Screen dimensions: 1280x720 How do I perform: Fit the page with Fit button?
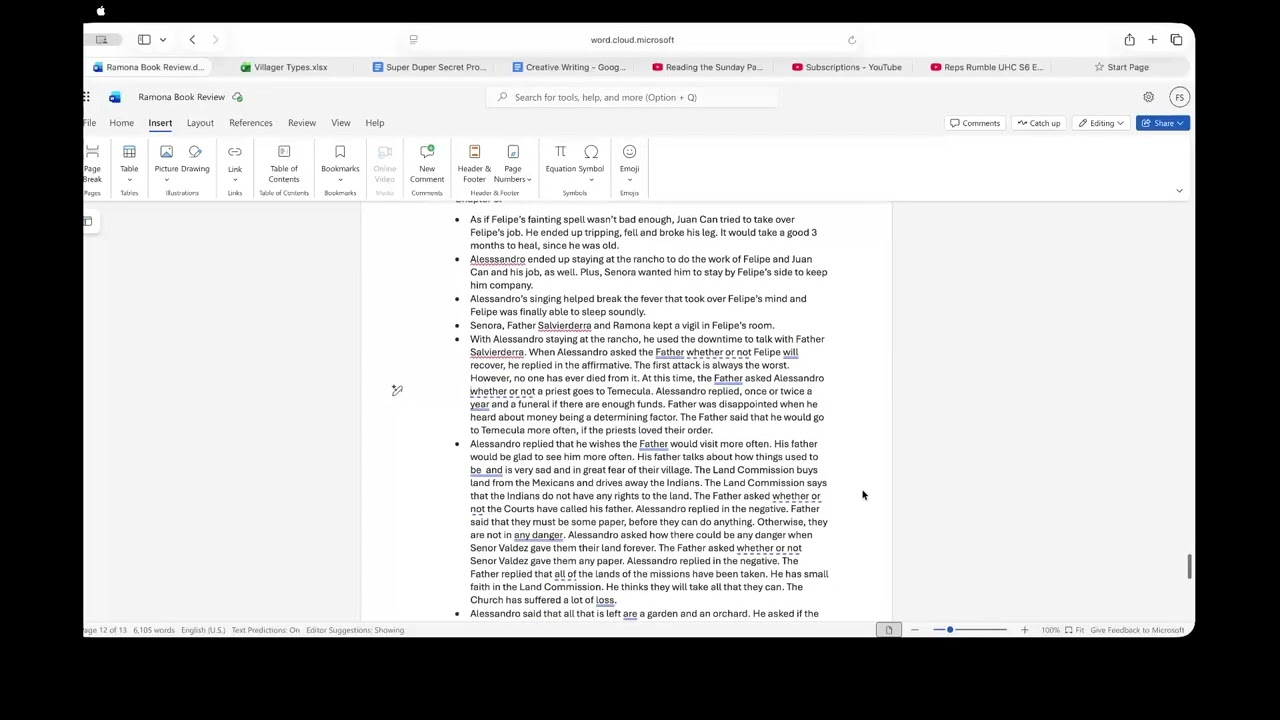[1075, 630]
